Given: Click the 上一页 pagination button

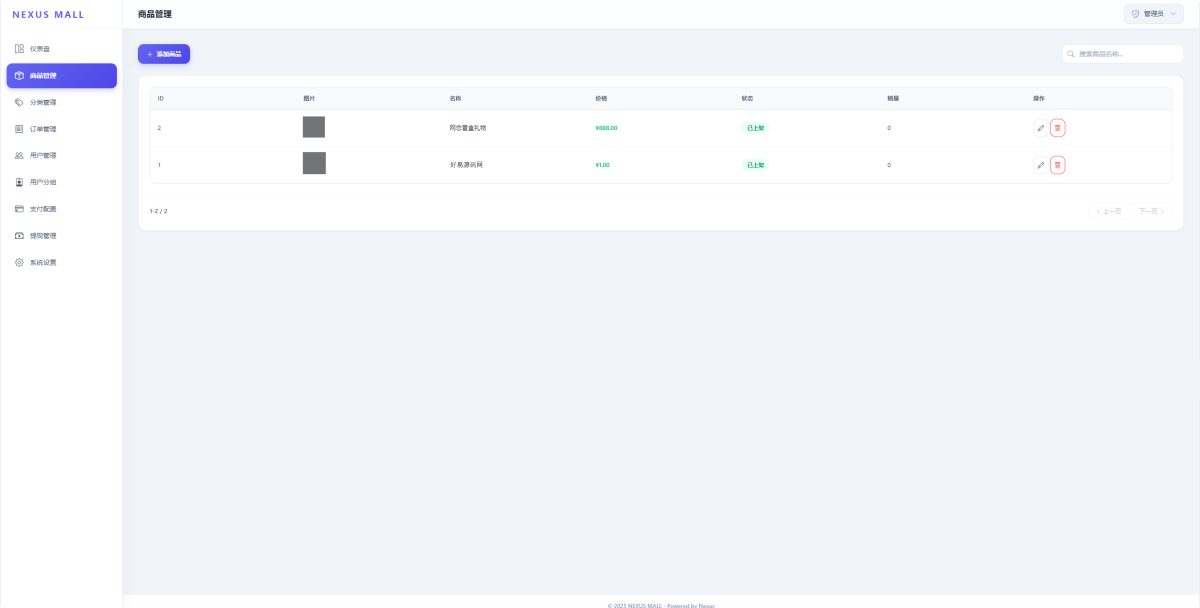Looking at the screenshot, I should (1109, 211).
